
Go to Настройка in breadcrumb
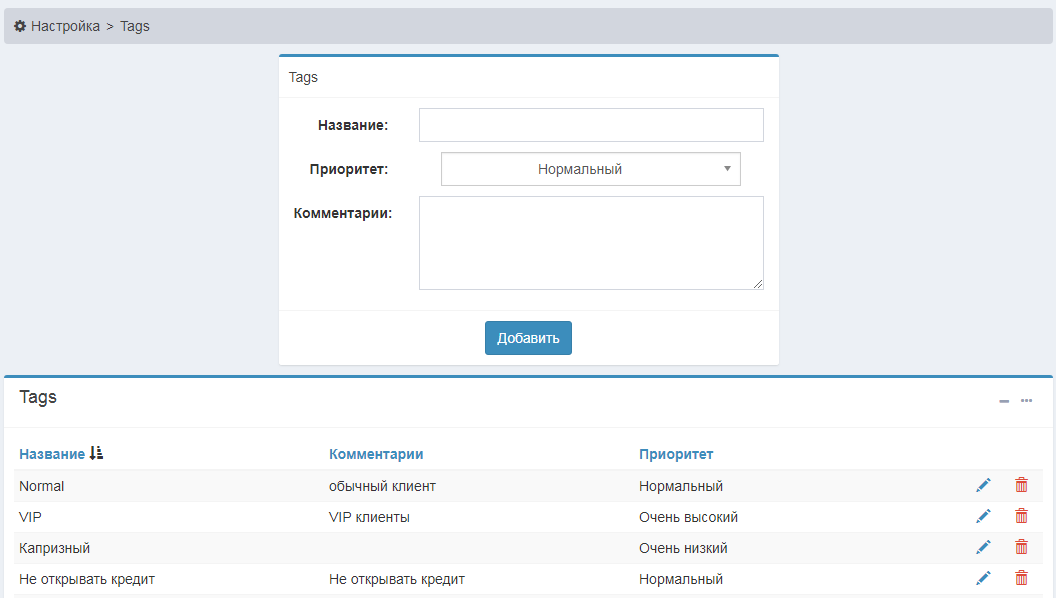[x=65, y=26]
